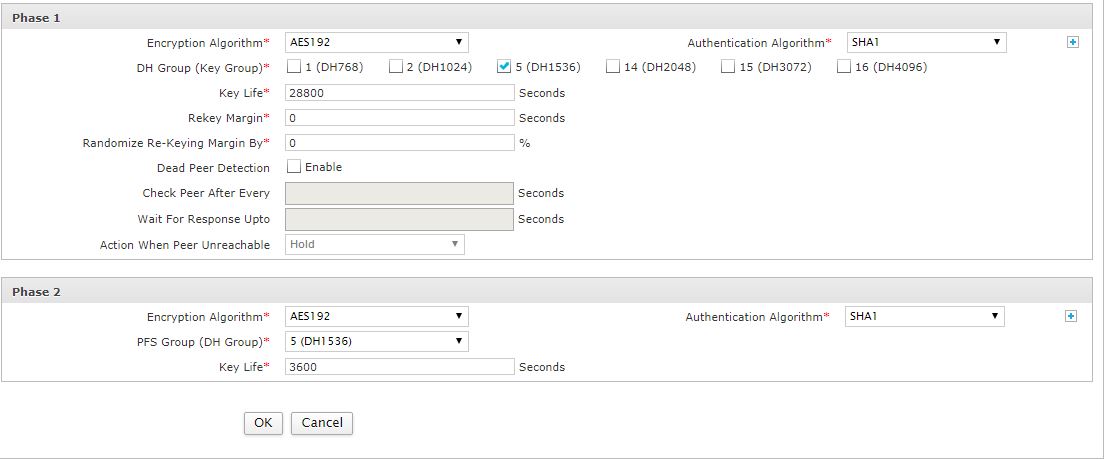Enable Dead Peer Detection
This screenshot has width=1109, height=459.
click(294, 167)
